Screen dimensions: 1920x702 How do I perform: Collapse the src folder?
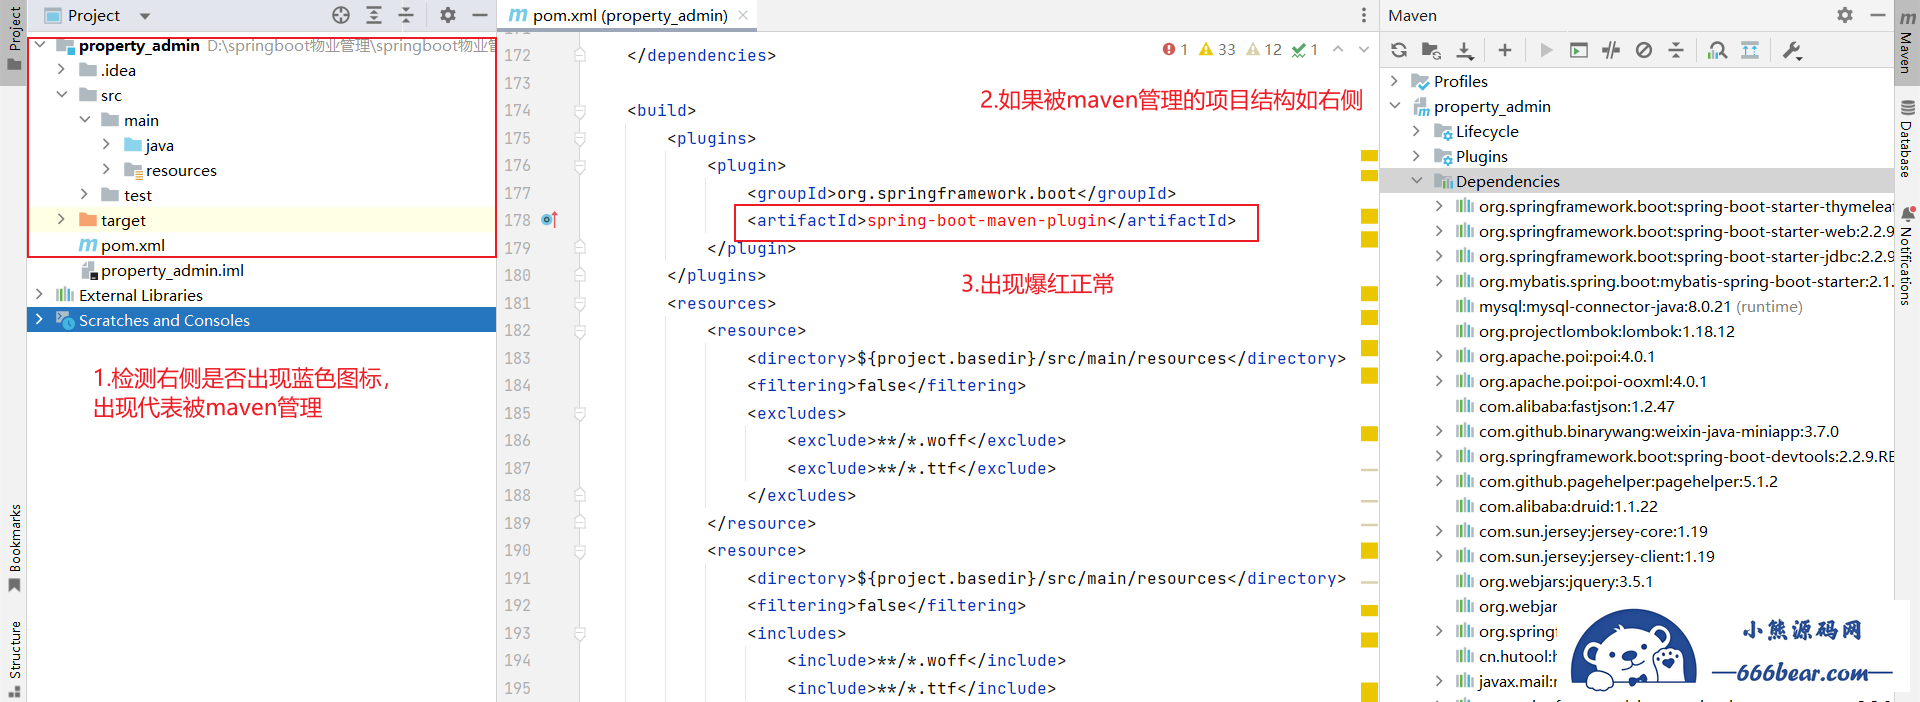[x=62, y=95]
